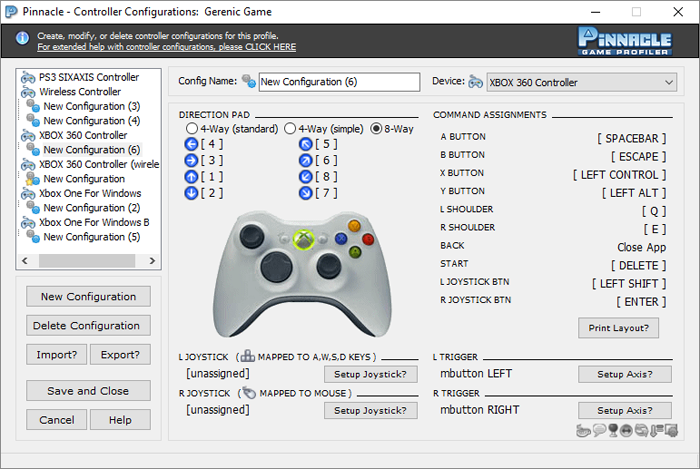This screenshot has width=700, height=469.
Task: Click the joystick icon in bottom toolbar
Action: [613, 430]
